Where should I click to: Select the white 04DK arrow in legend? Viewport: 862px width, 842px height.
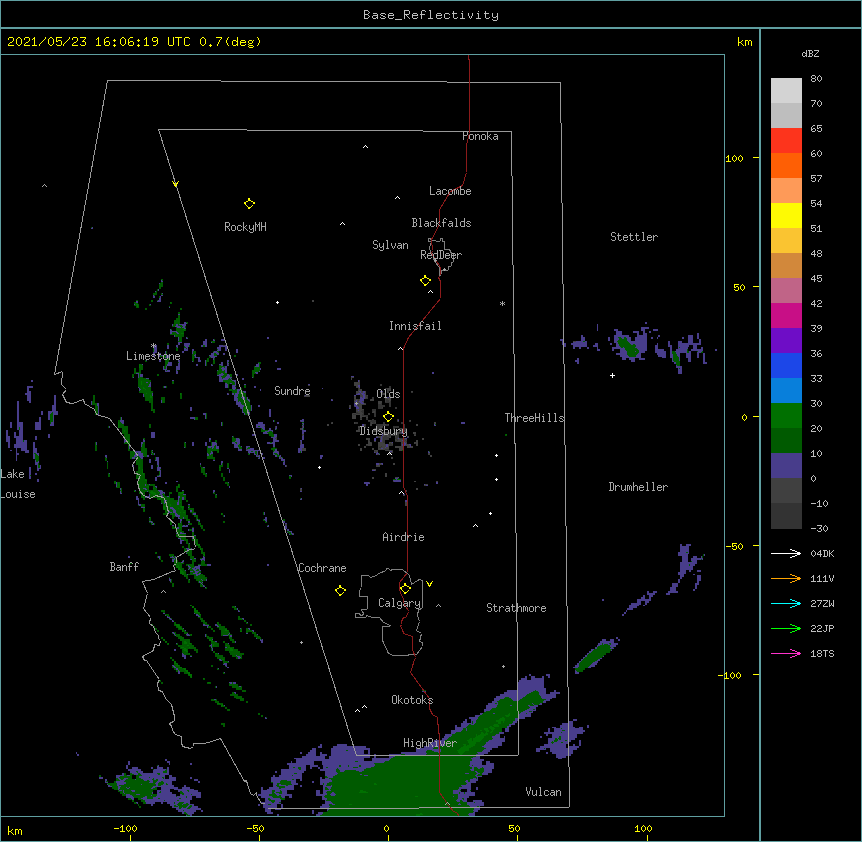tap(786, 553)
